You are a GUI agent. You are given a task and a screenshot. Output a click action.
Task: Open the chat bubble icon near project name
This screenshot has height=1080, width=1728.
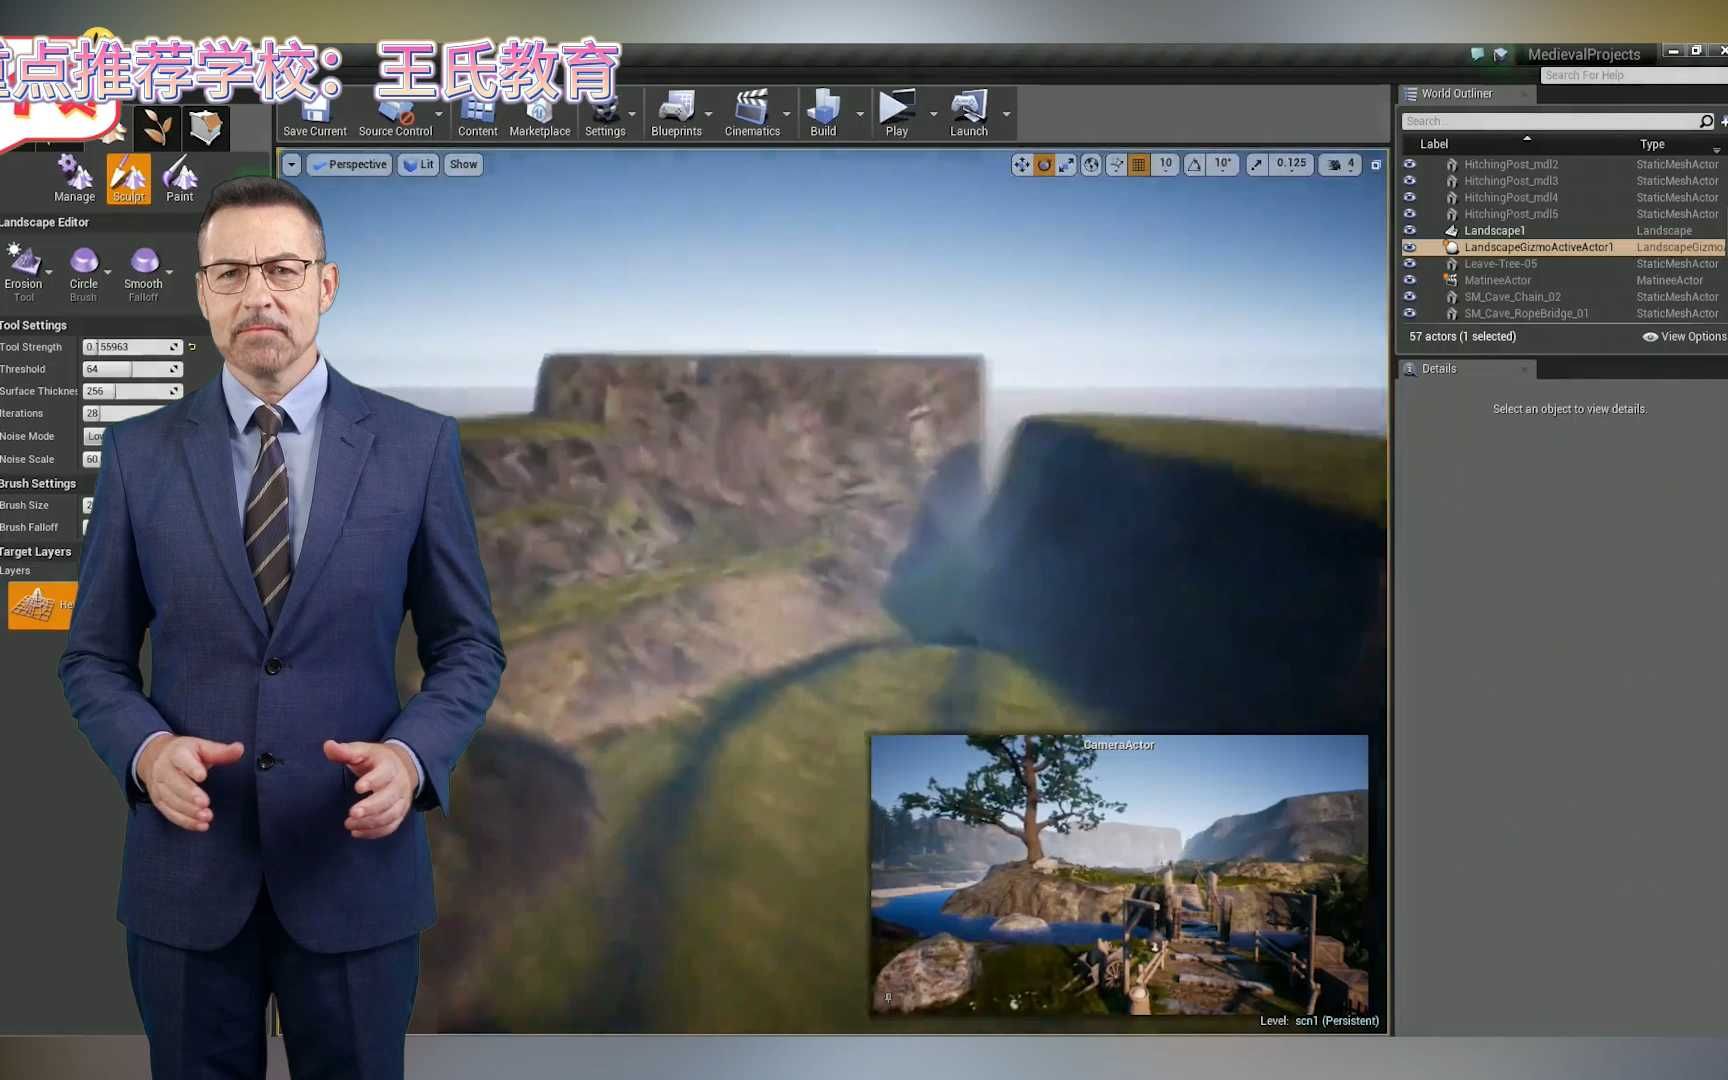coord(1477,54)
